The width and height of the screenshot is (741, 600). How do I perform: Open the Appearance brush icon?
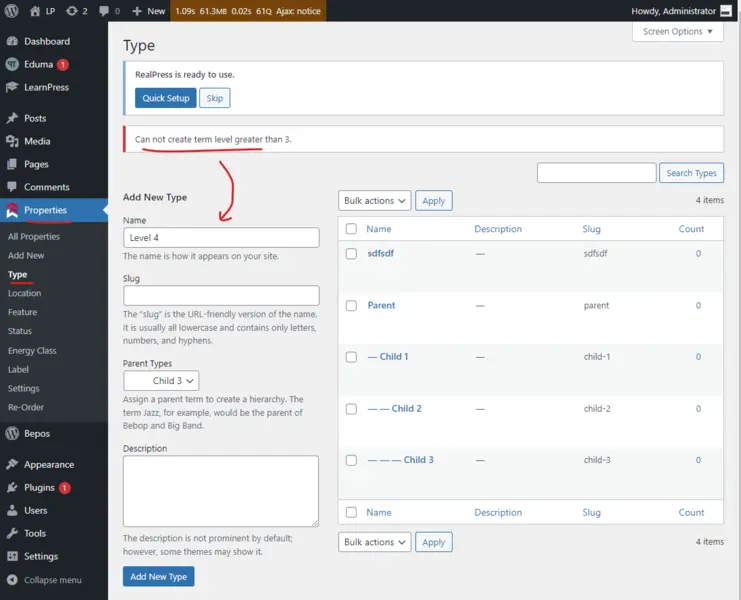coord(12,465)
